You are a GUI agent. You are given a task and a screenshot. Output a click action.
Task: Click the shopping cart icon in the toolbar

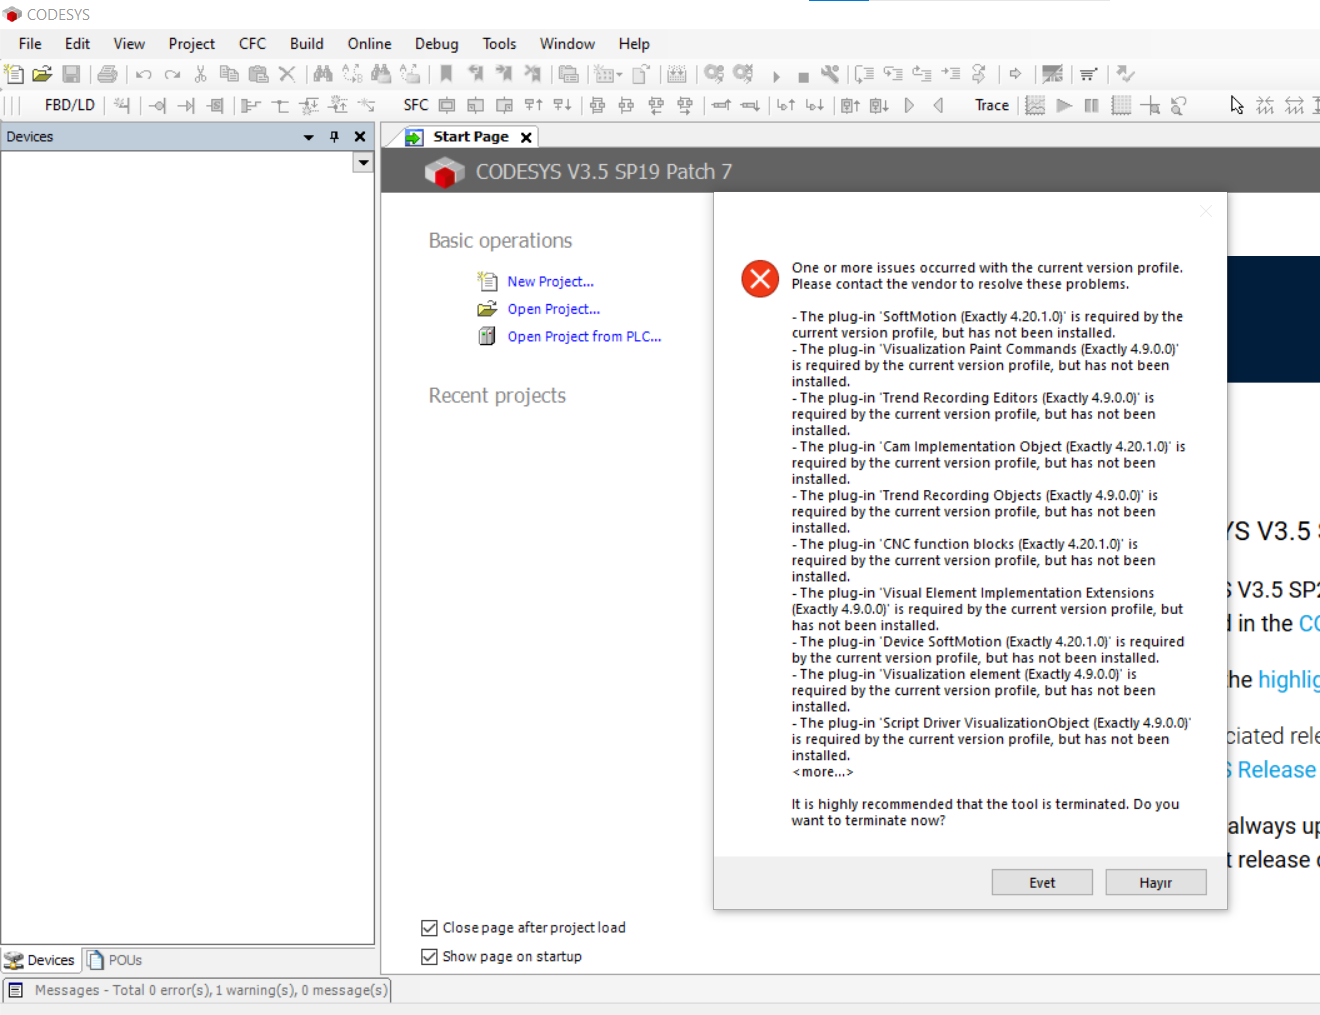pyautogui.click(x=1088, y=74)
